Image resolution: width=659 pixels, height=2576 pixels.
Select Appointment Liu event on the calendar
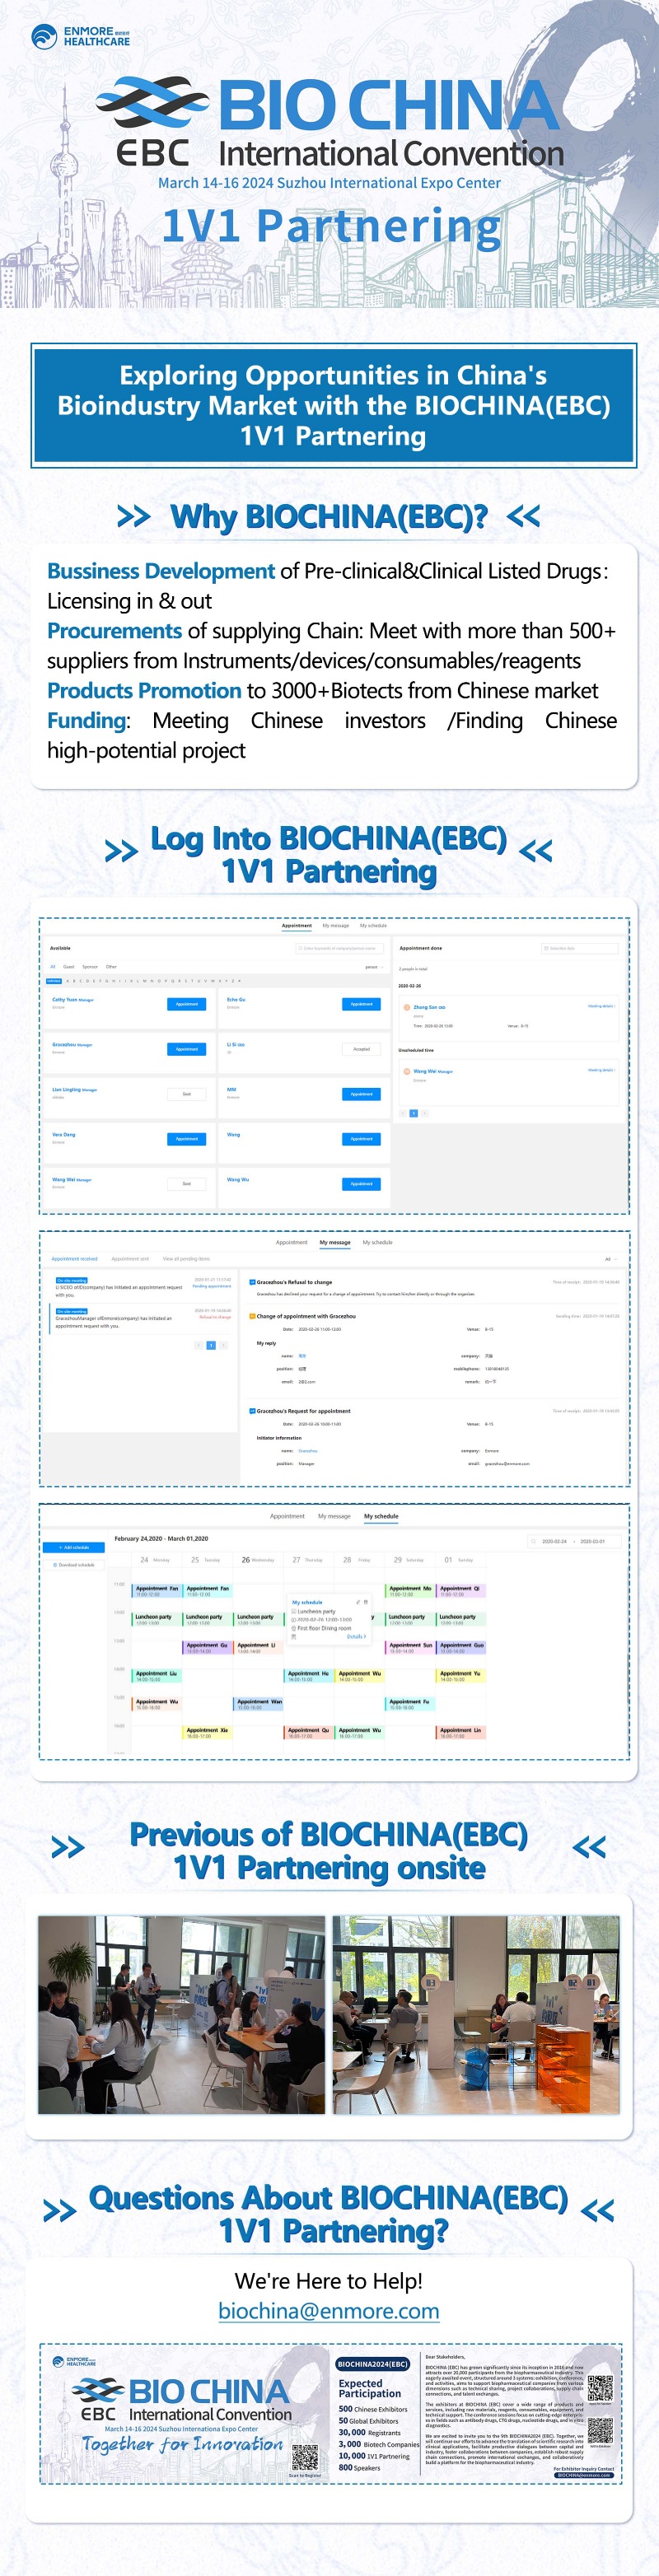[x=157, y=1675]
